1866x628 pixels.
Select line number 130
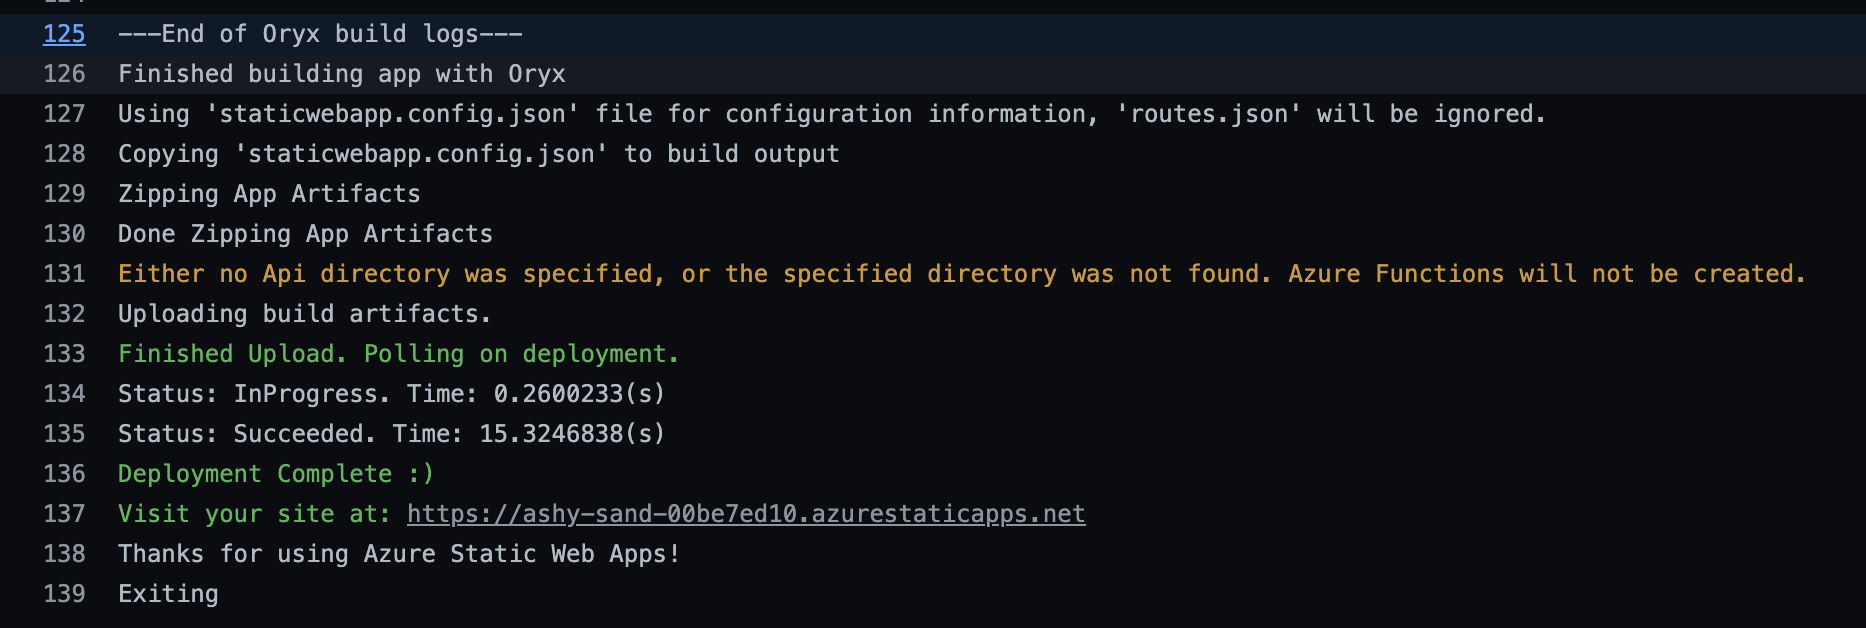(64, 234)
